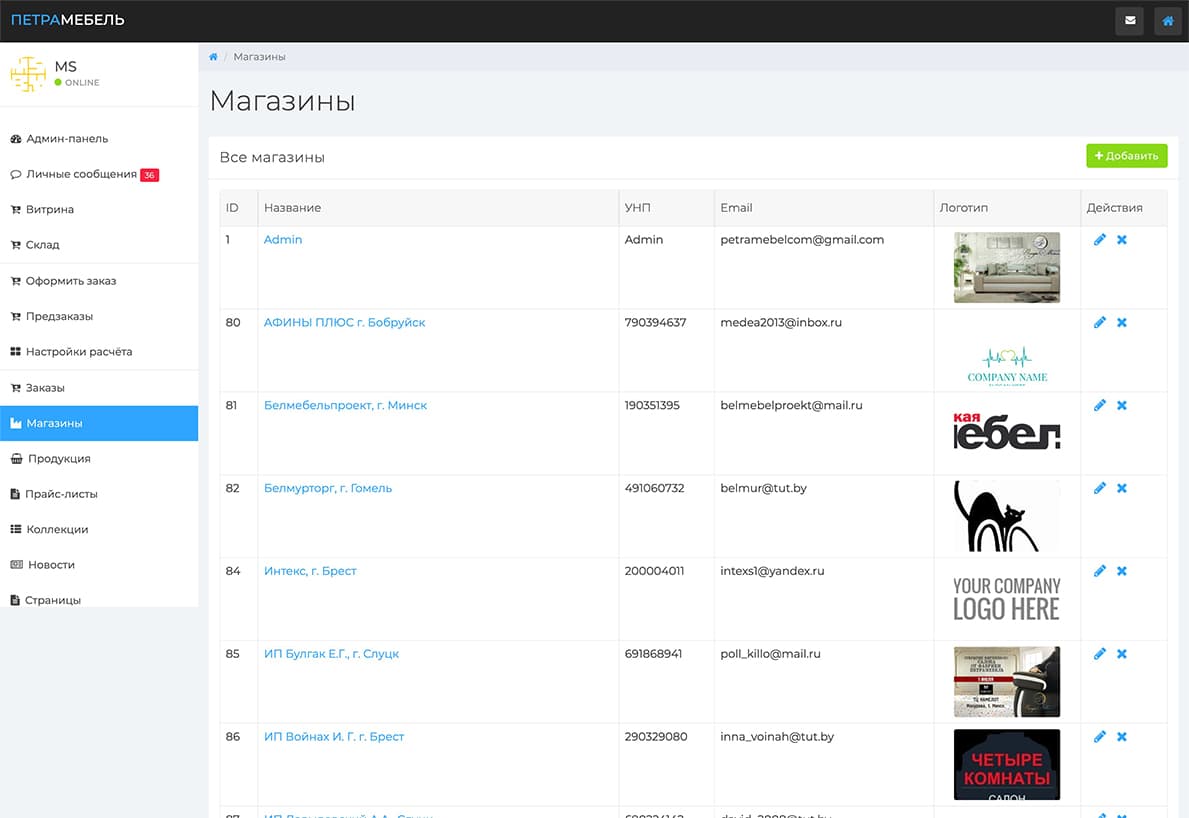The height and width of the screenshot is (818, 1189).
Task: Open messages via the envelope icon
Action: coord(1129,20)
